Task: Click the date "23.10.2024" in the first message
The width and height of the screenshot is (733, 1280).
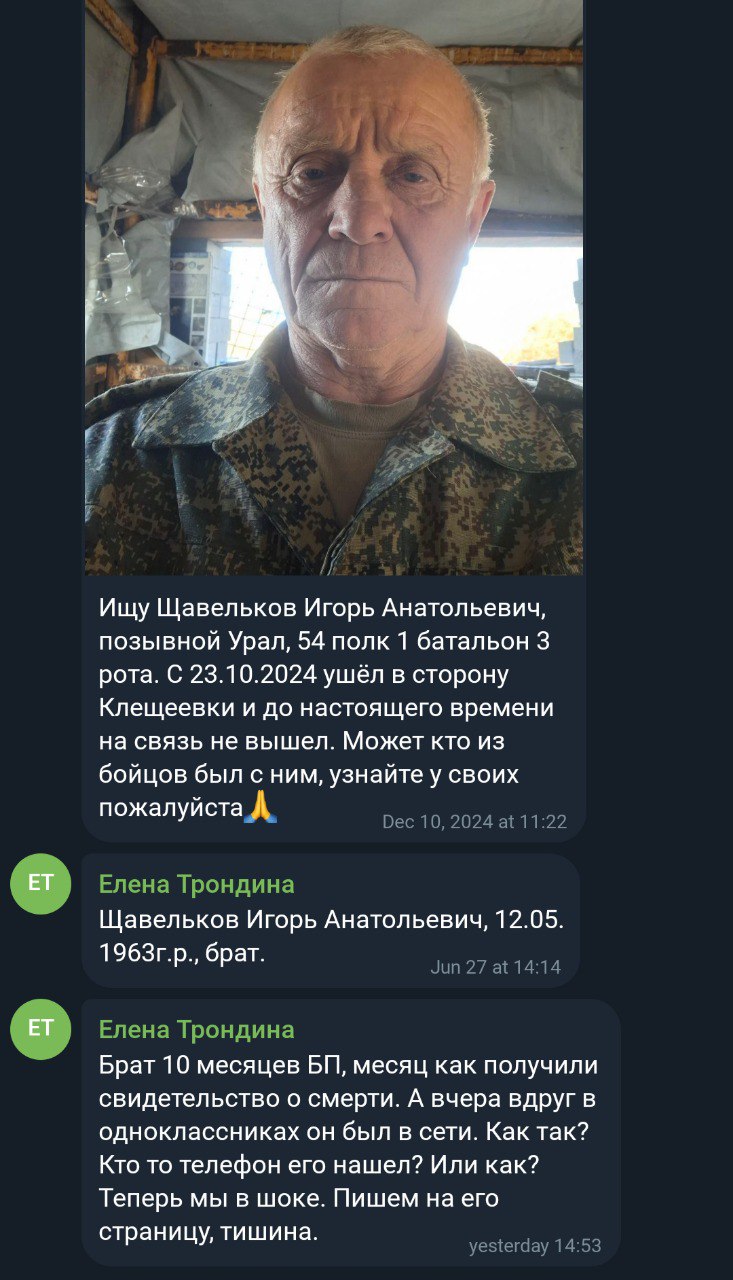Action: tap(262, 675)
